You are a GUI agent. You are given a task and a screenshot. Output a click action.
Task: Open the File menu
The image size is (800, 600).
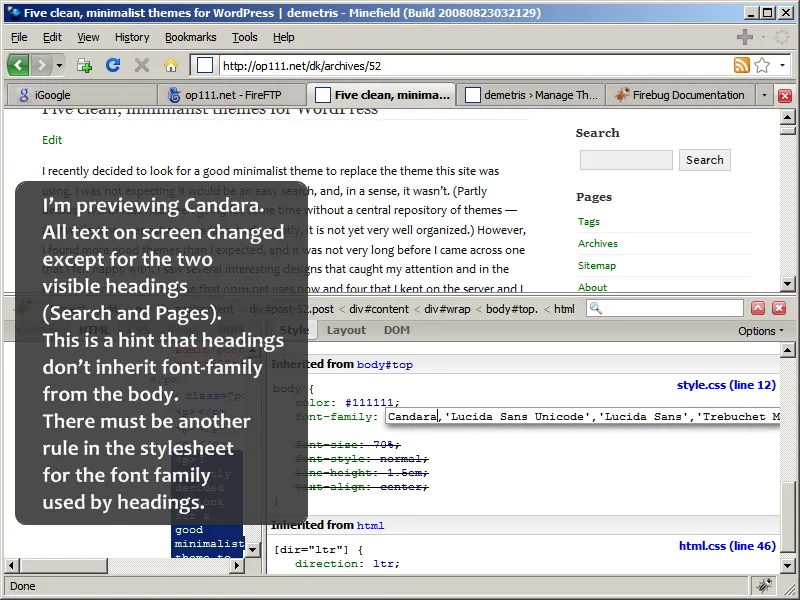point(19,37)
